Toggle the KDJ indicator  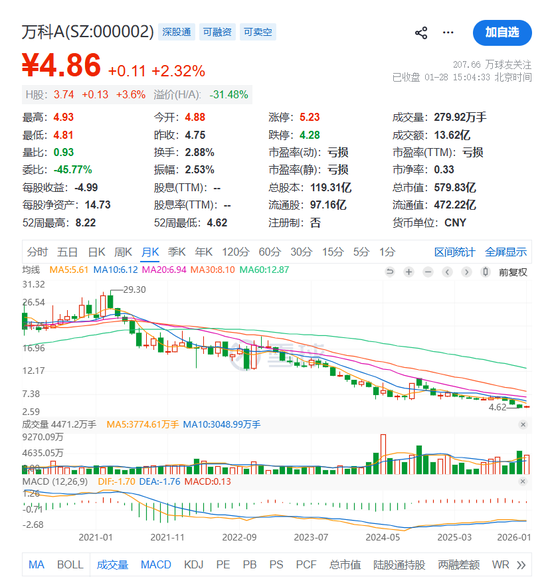[x=193, y=564]
